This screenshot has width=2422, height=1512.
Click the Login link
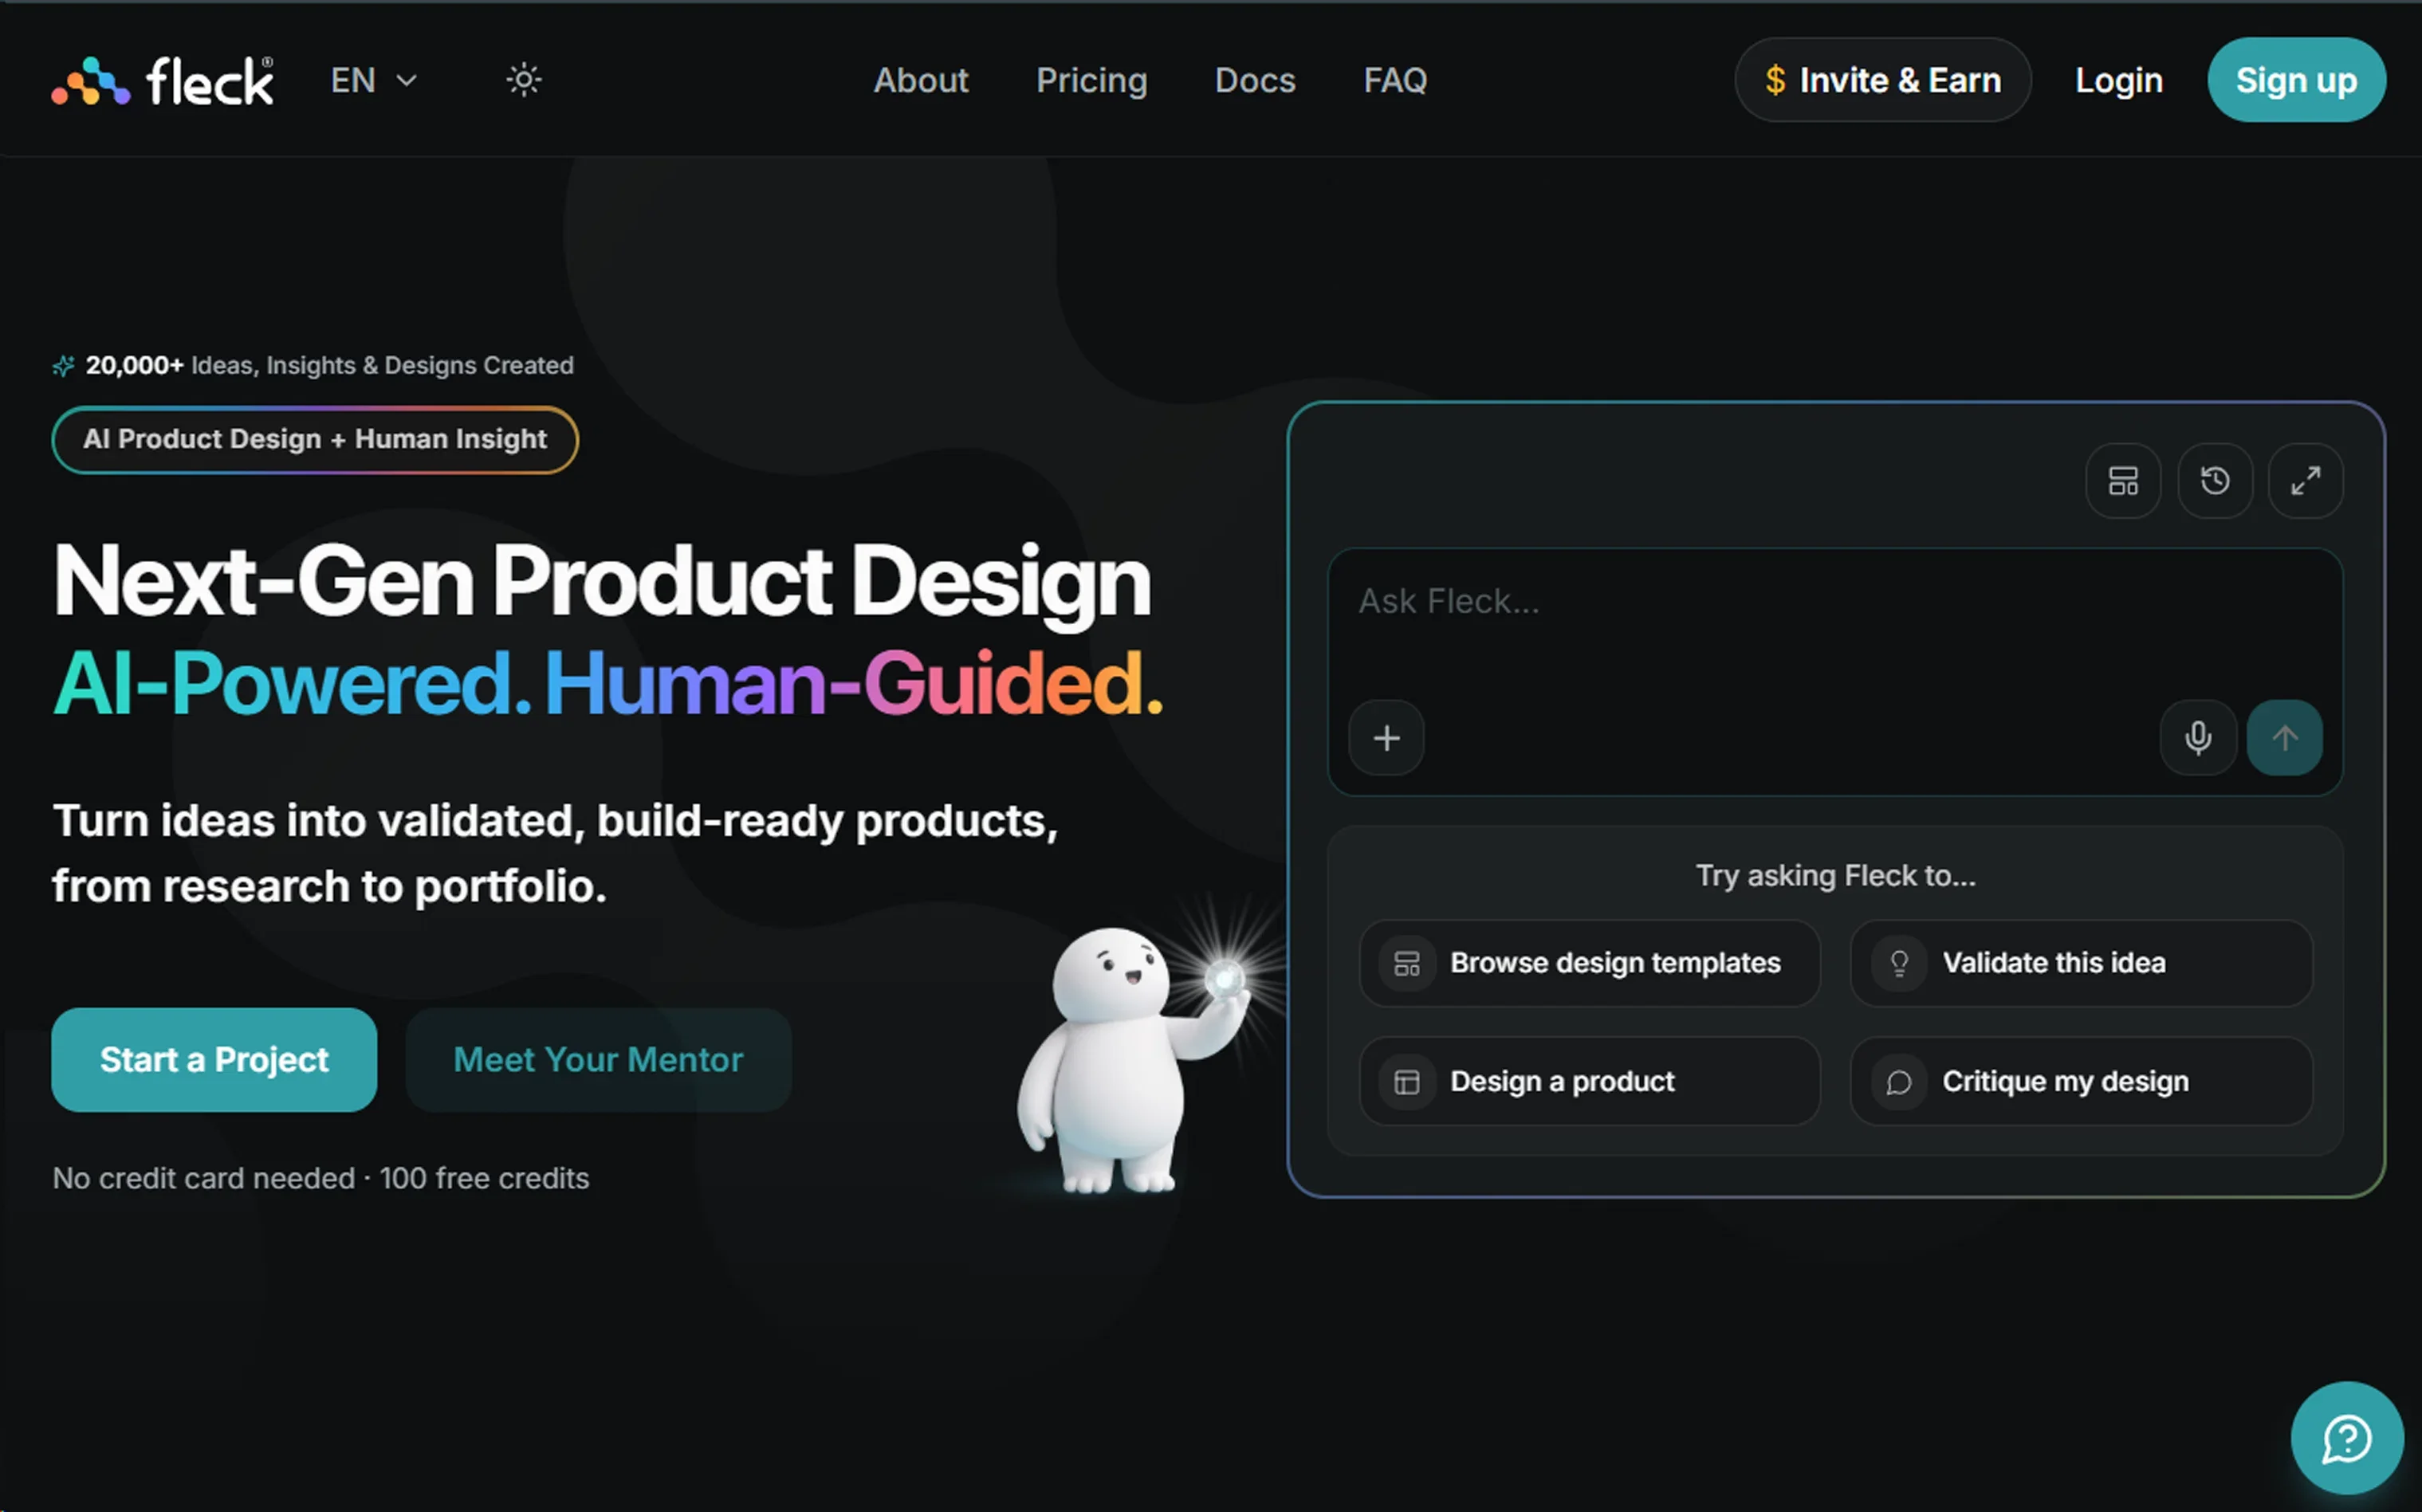(2118, 80)
